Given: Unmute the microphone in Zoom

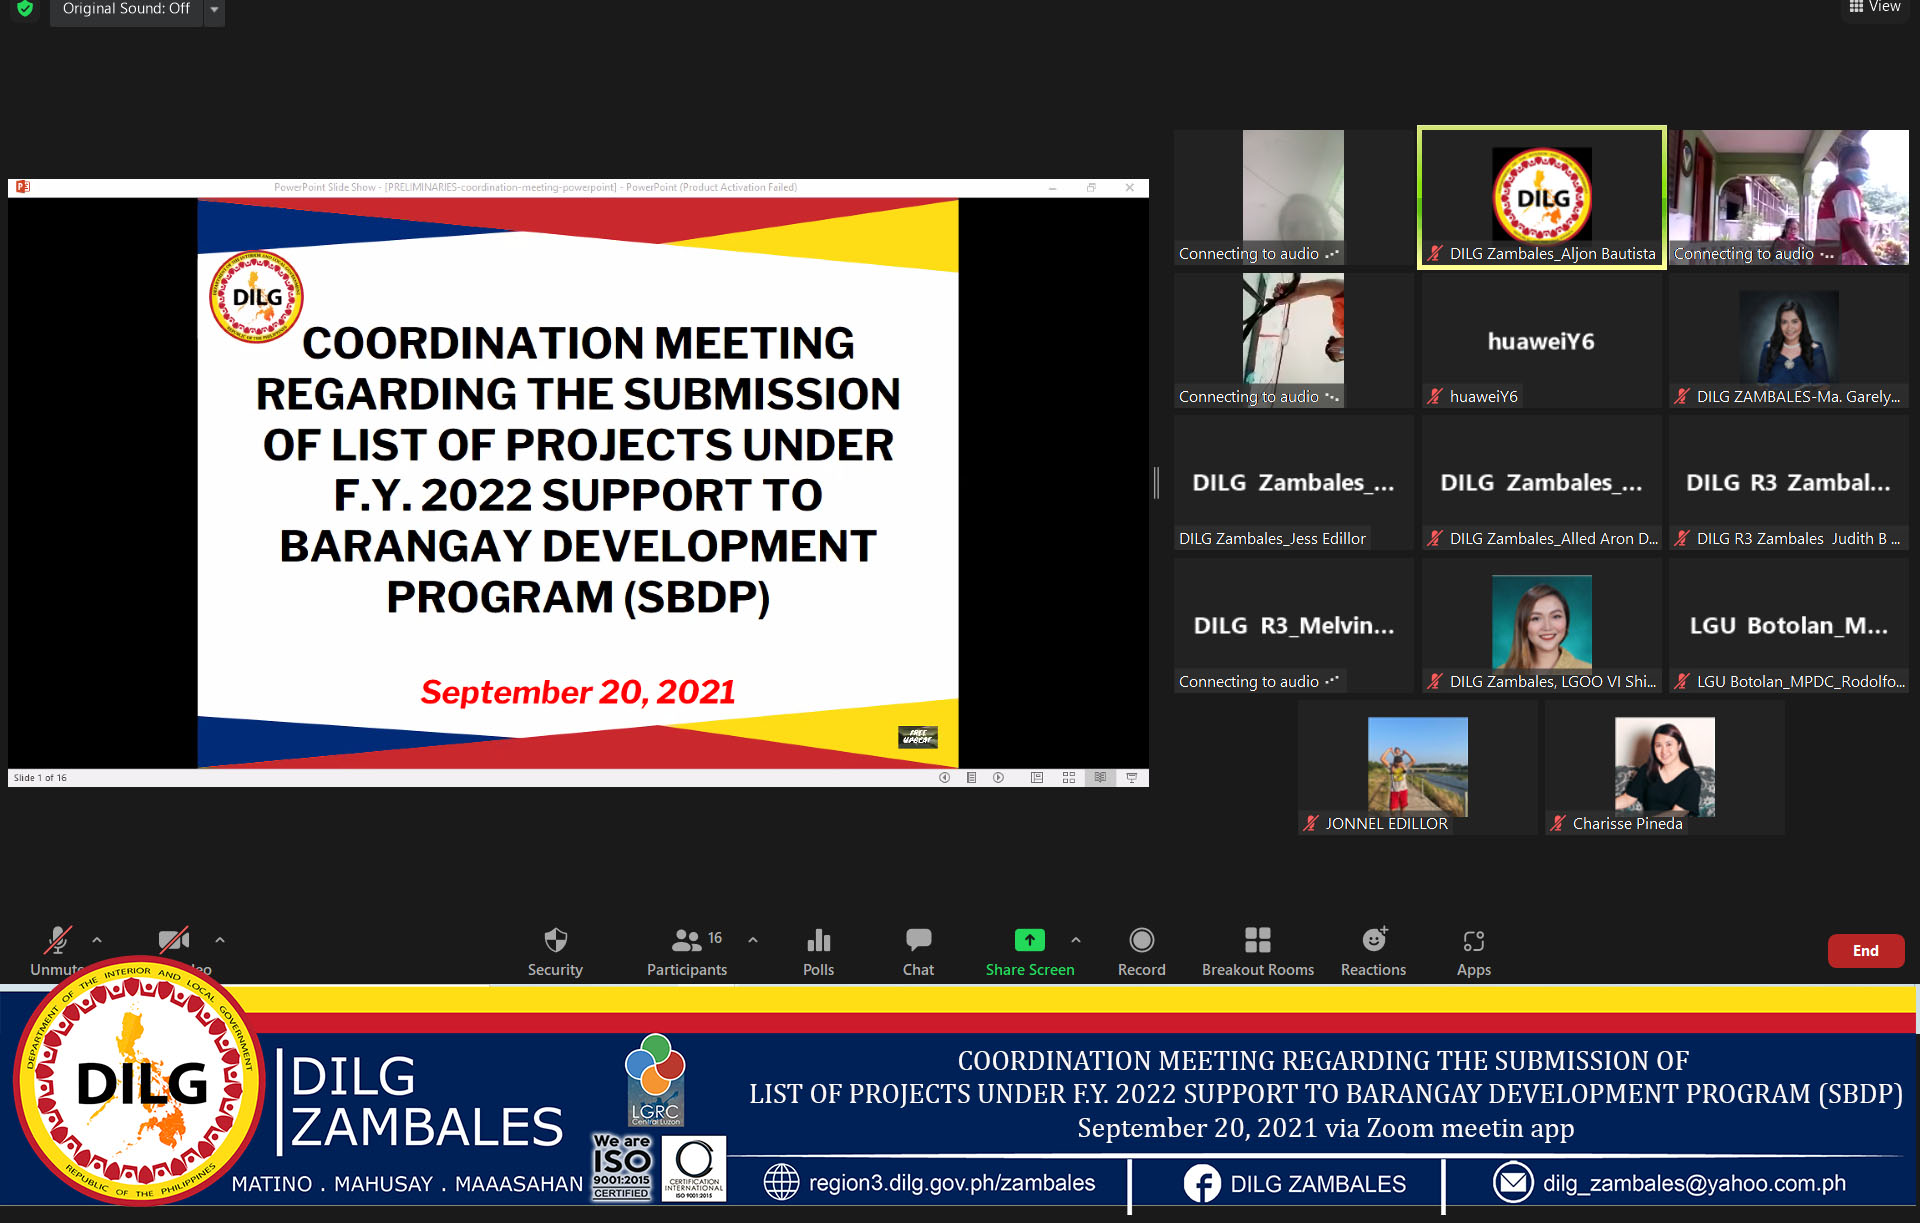Looking at the screenshot, I should [57, 941].
